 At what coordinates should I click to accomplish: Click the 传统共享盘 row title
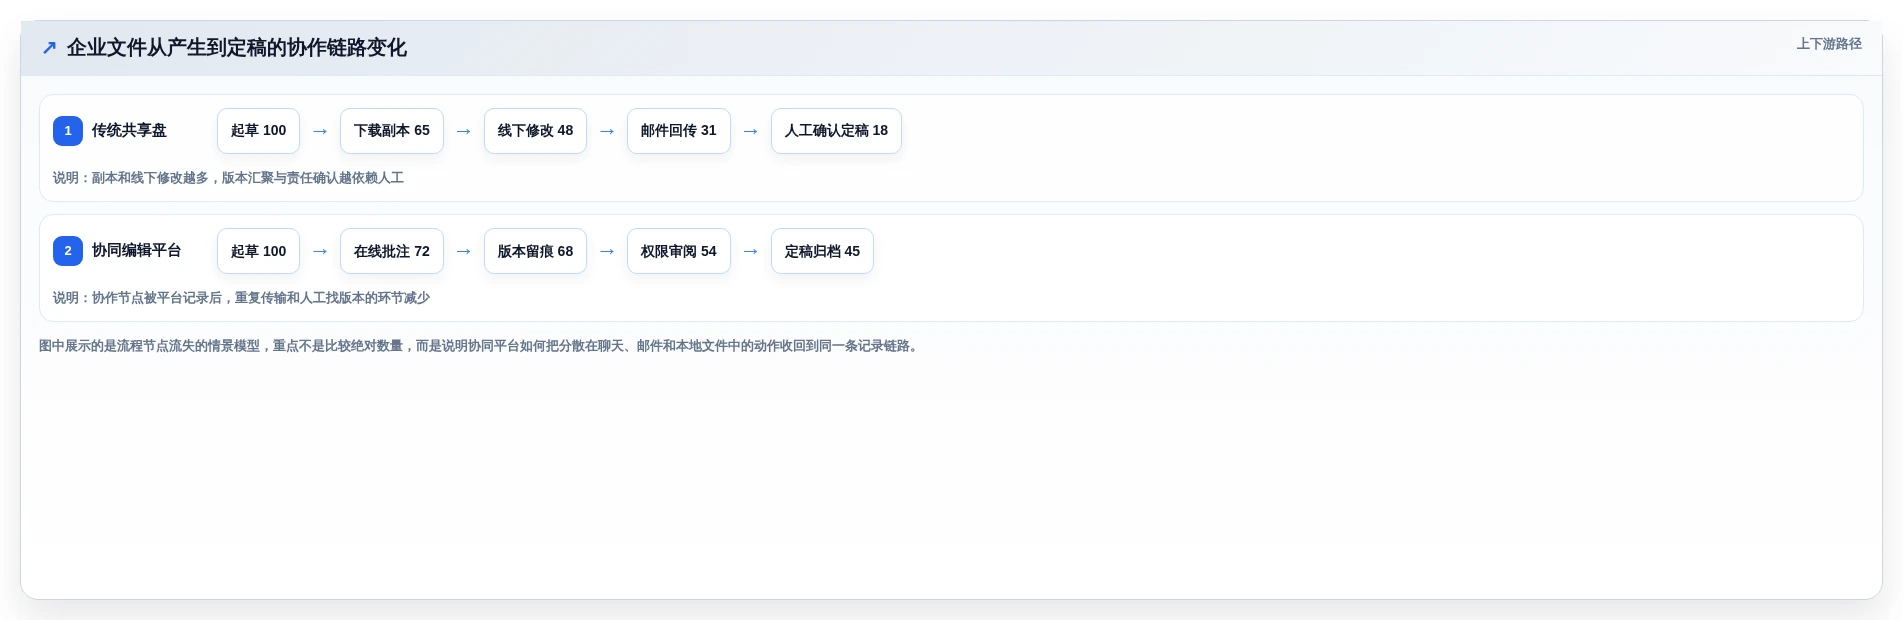pos(129,131)
